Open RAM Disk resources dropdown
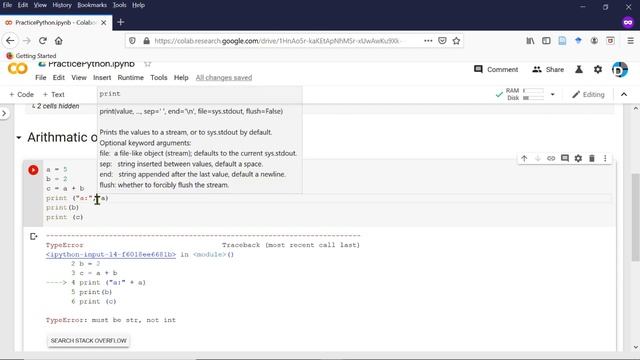 point(553,94)
